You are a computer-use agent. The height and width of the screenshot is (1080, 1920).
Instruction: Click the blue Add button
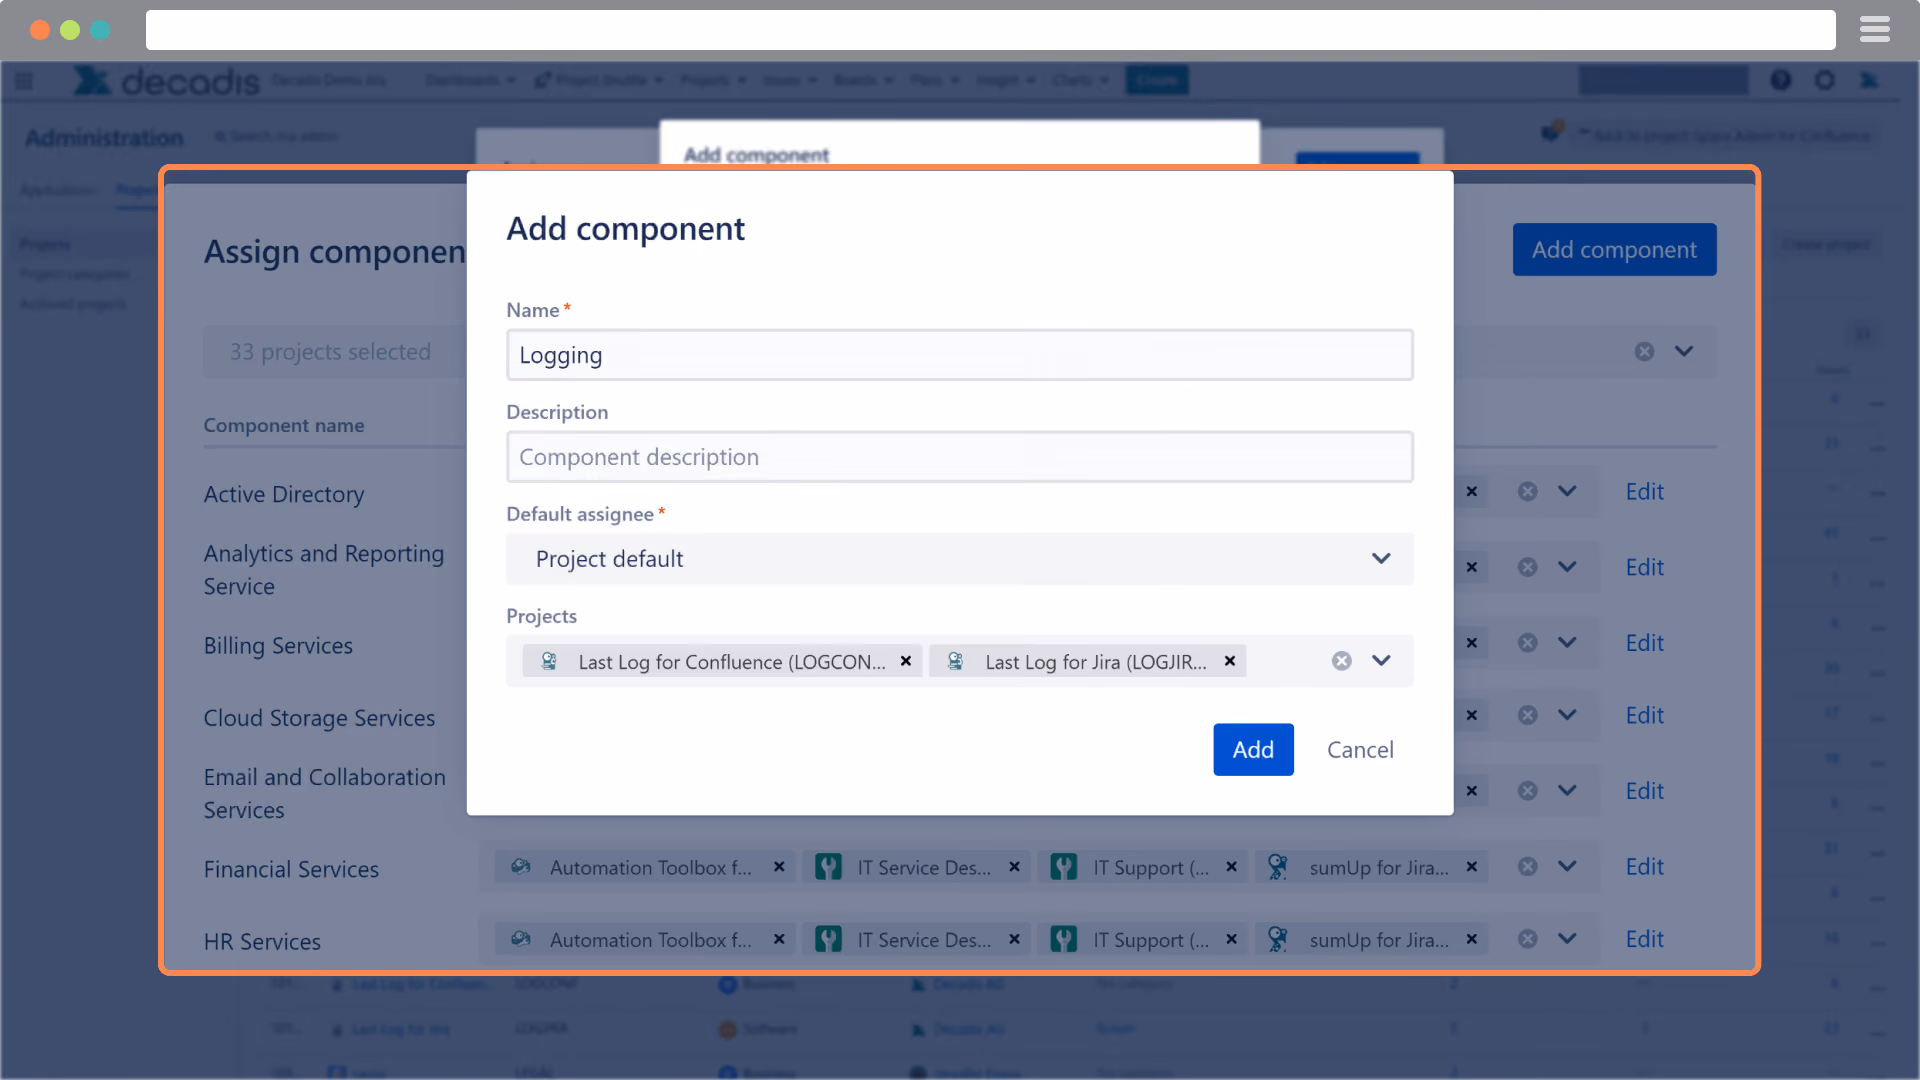1253,750
